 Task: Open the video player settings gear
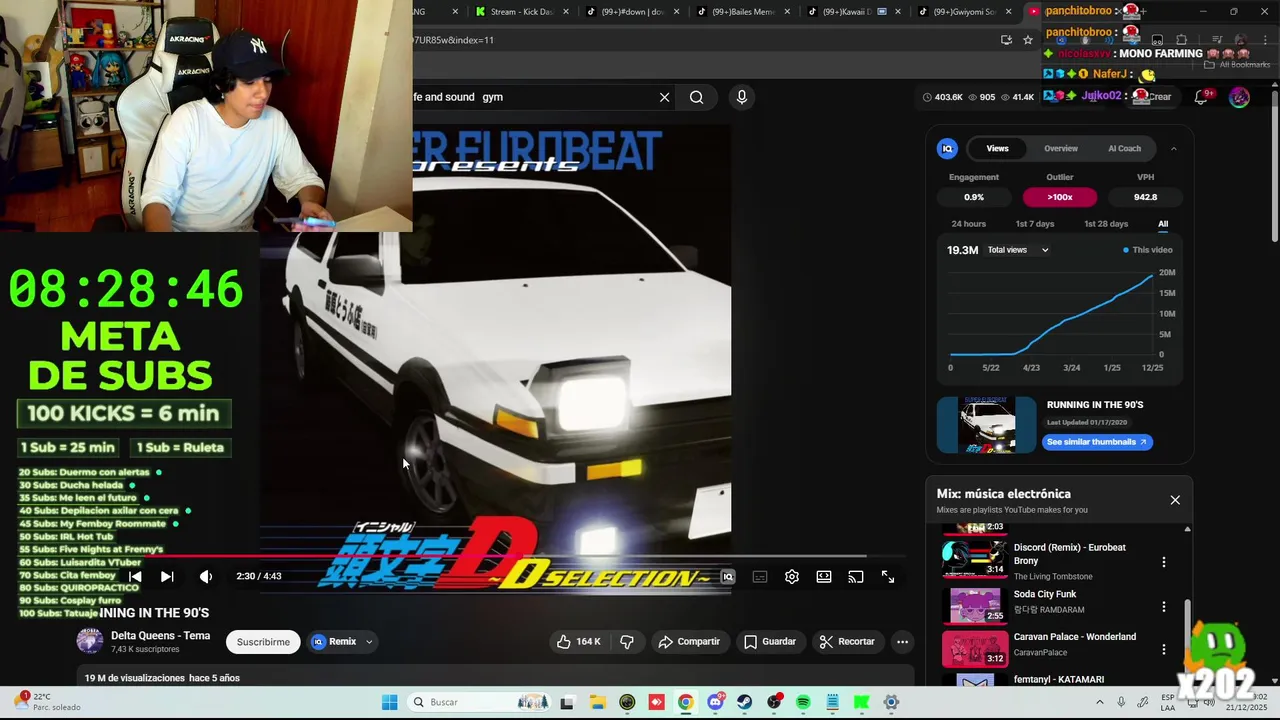coord(792,577)
